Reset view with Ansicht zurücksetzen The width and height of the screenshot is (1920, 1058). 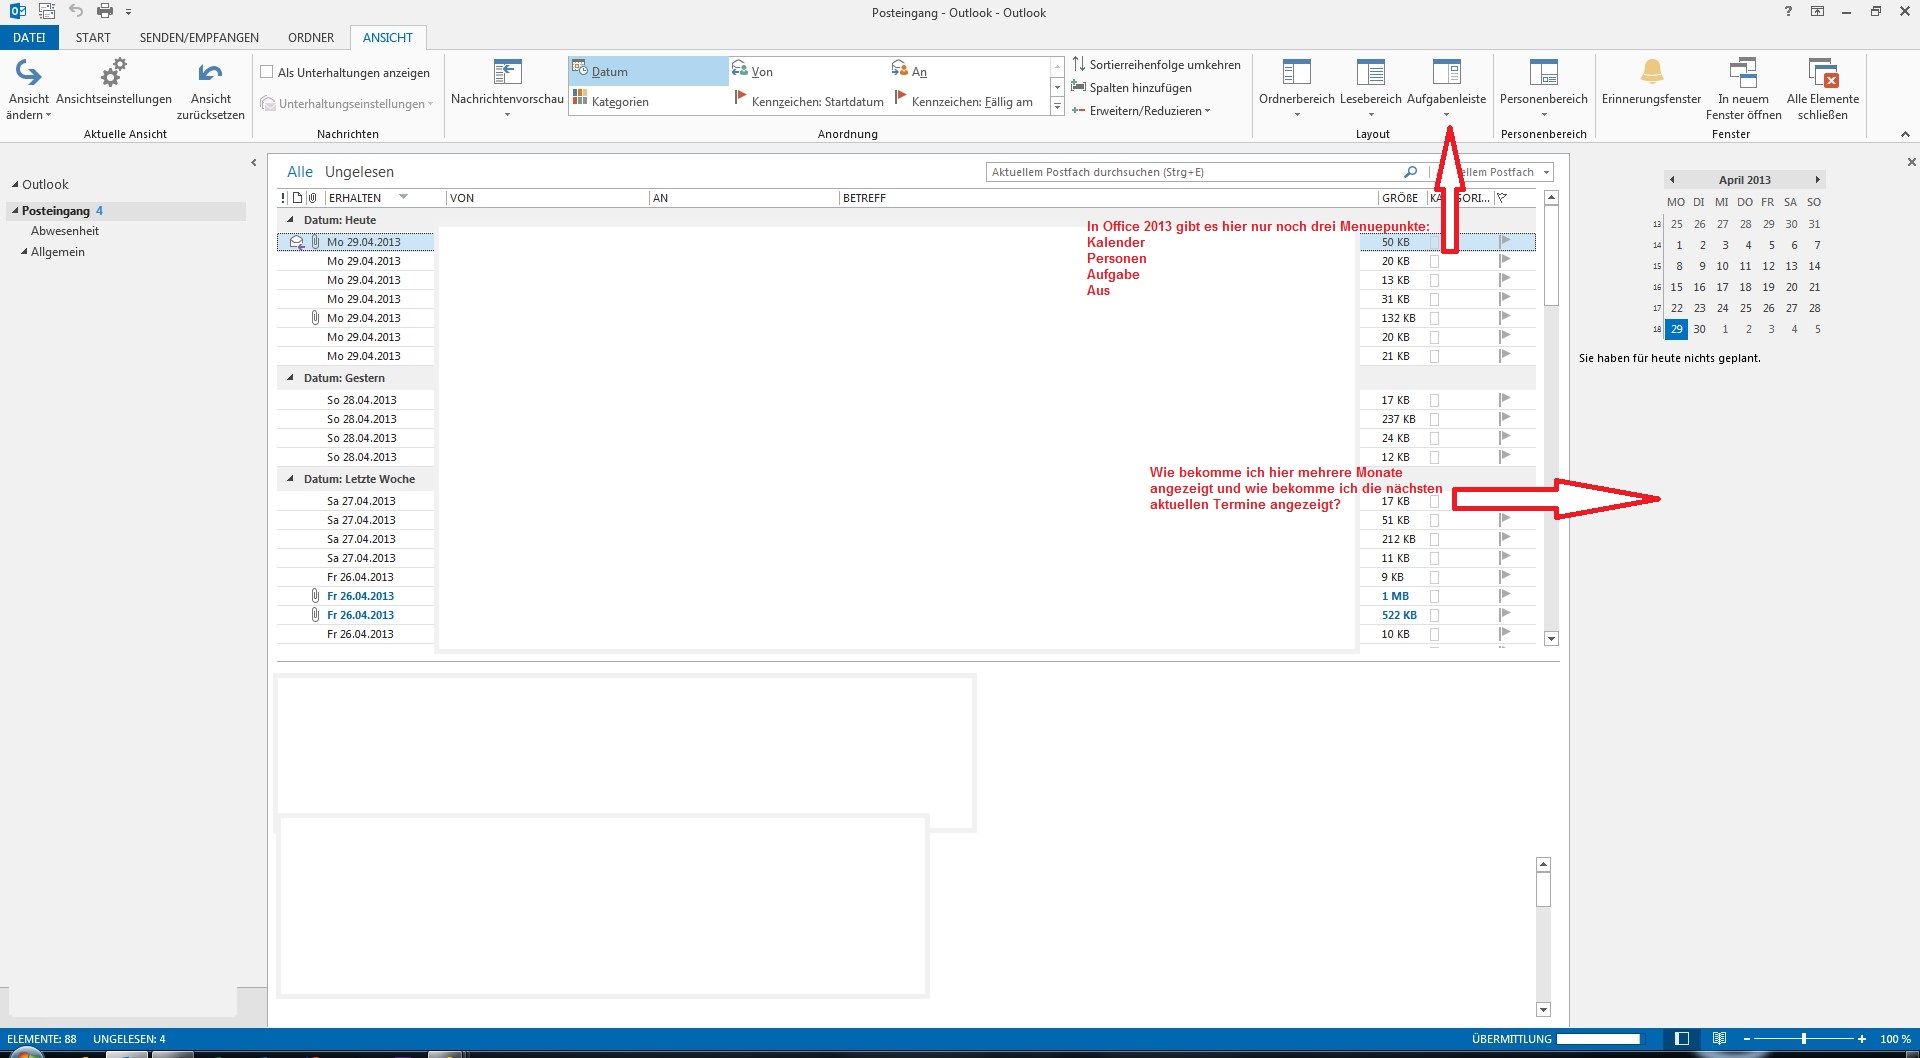(x=210, y=89)
